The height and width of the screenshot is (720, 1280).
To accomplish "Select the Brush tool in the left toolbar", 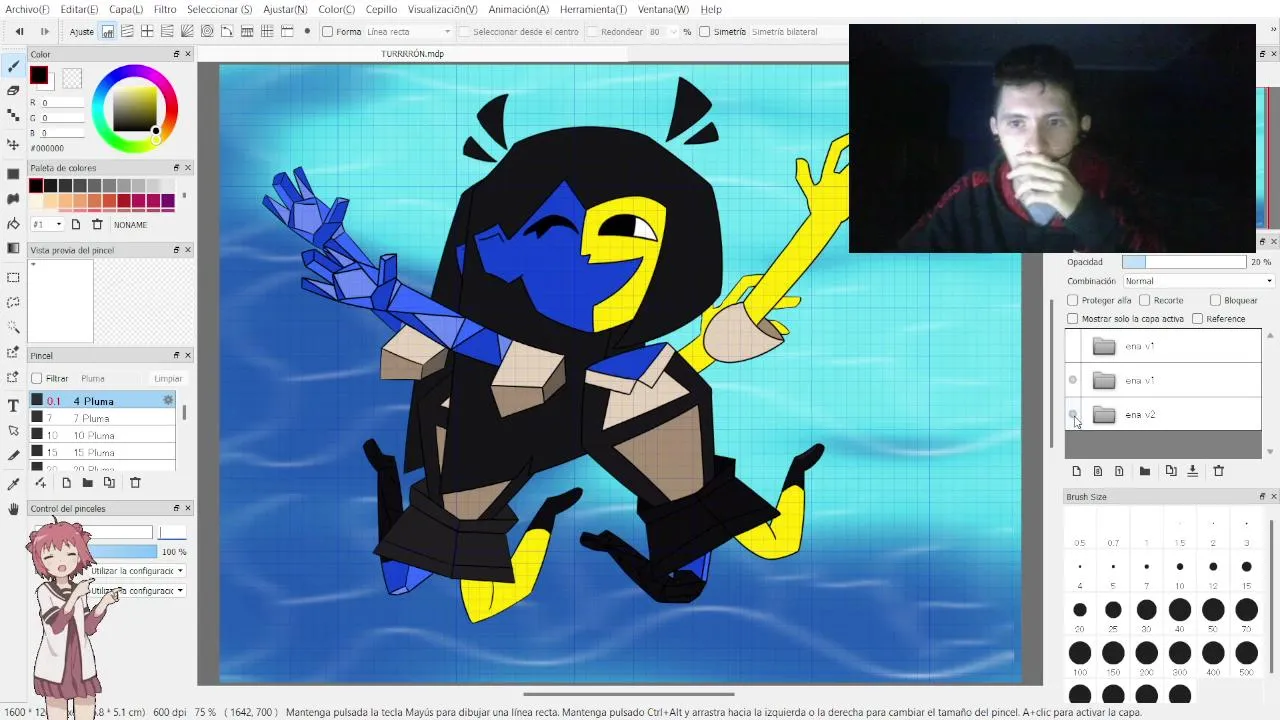I will coord(13,66).
